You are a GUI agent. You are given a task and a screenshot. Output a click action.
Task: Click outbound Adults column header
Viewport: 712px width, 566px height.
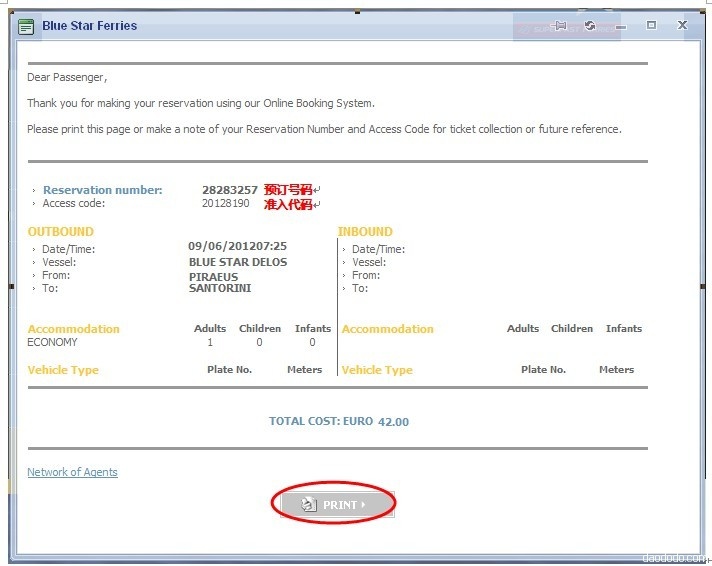pyautogui.click(x=210, y=328)
